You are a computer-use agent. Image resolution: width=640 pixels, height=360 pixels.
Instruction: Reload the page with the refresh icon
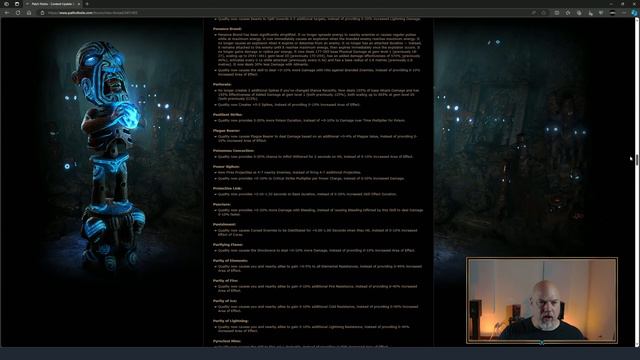18,13
